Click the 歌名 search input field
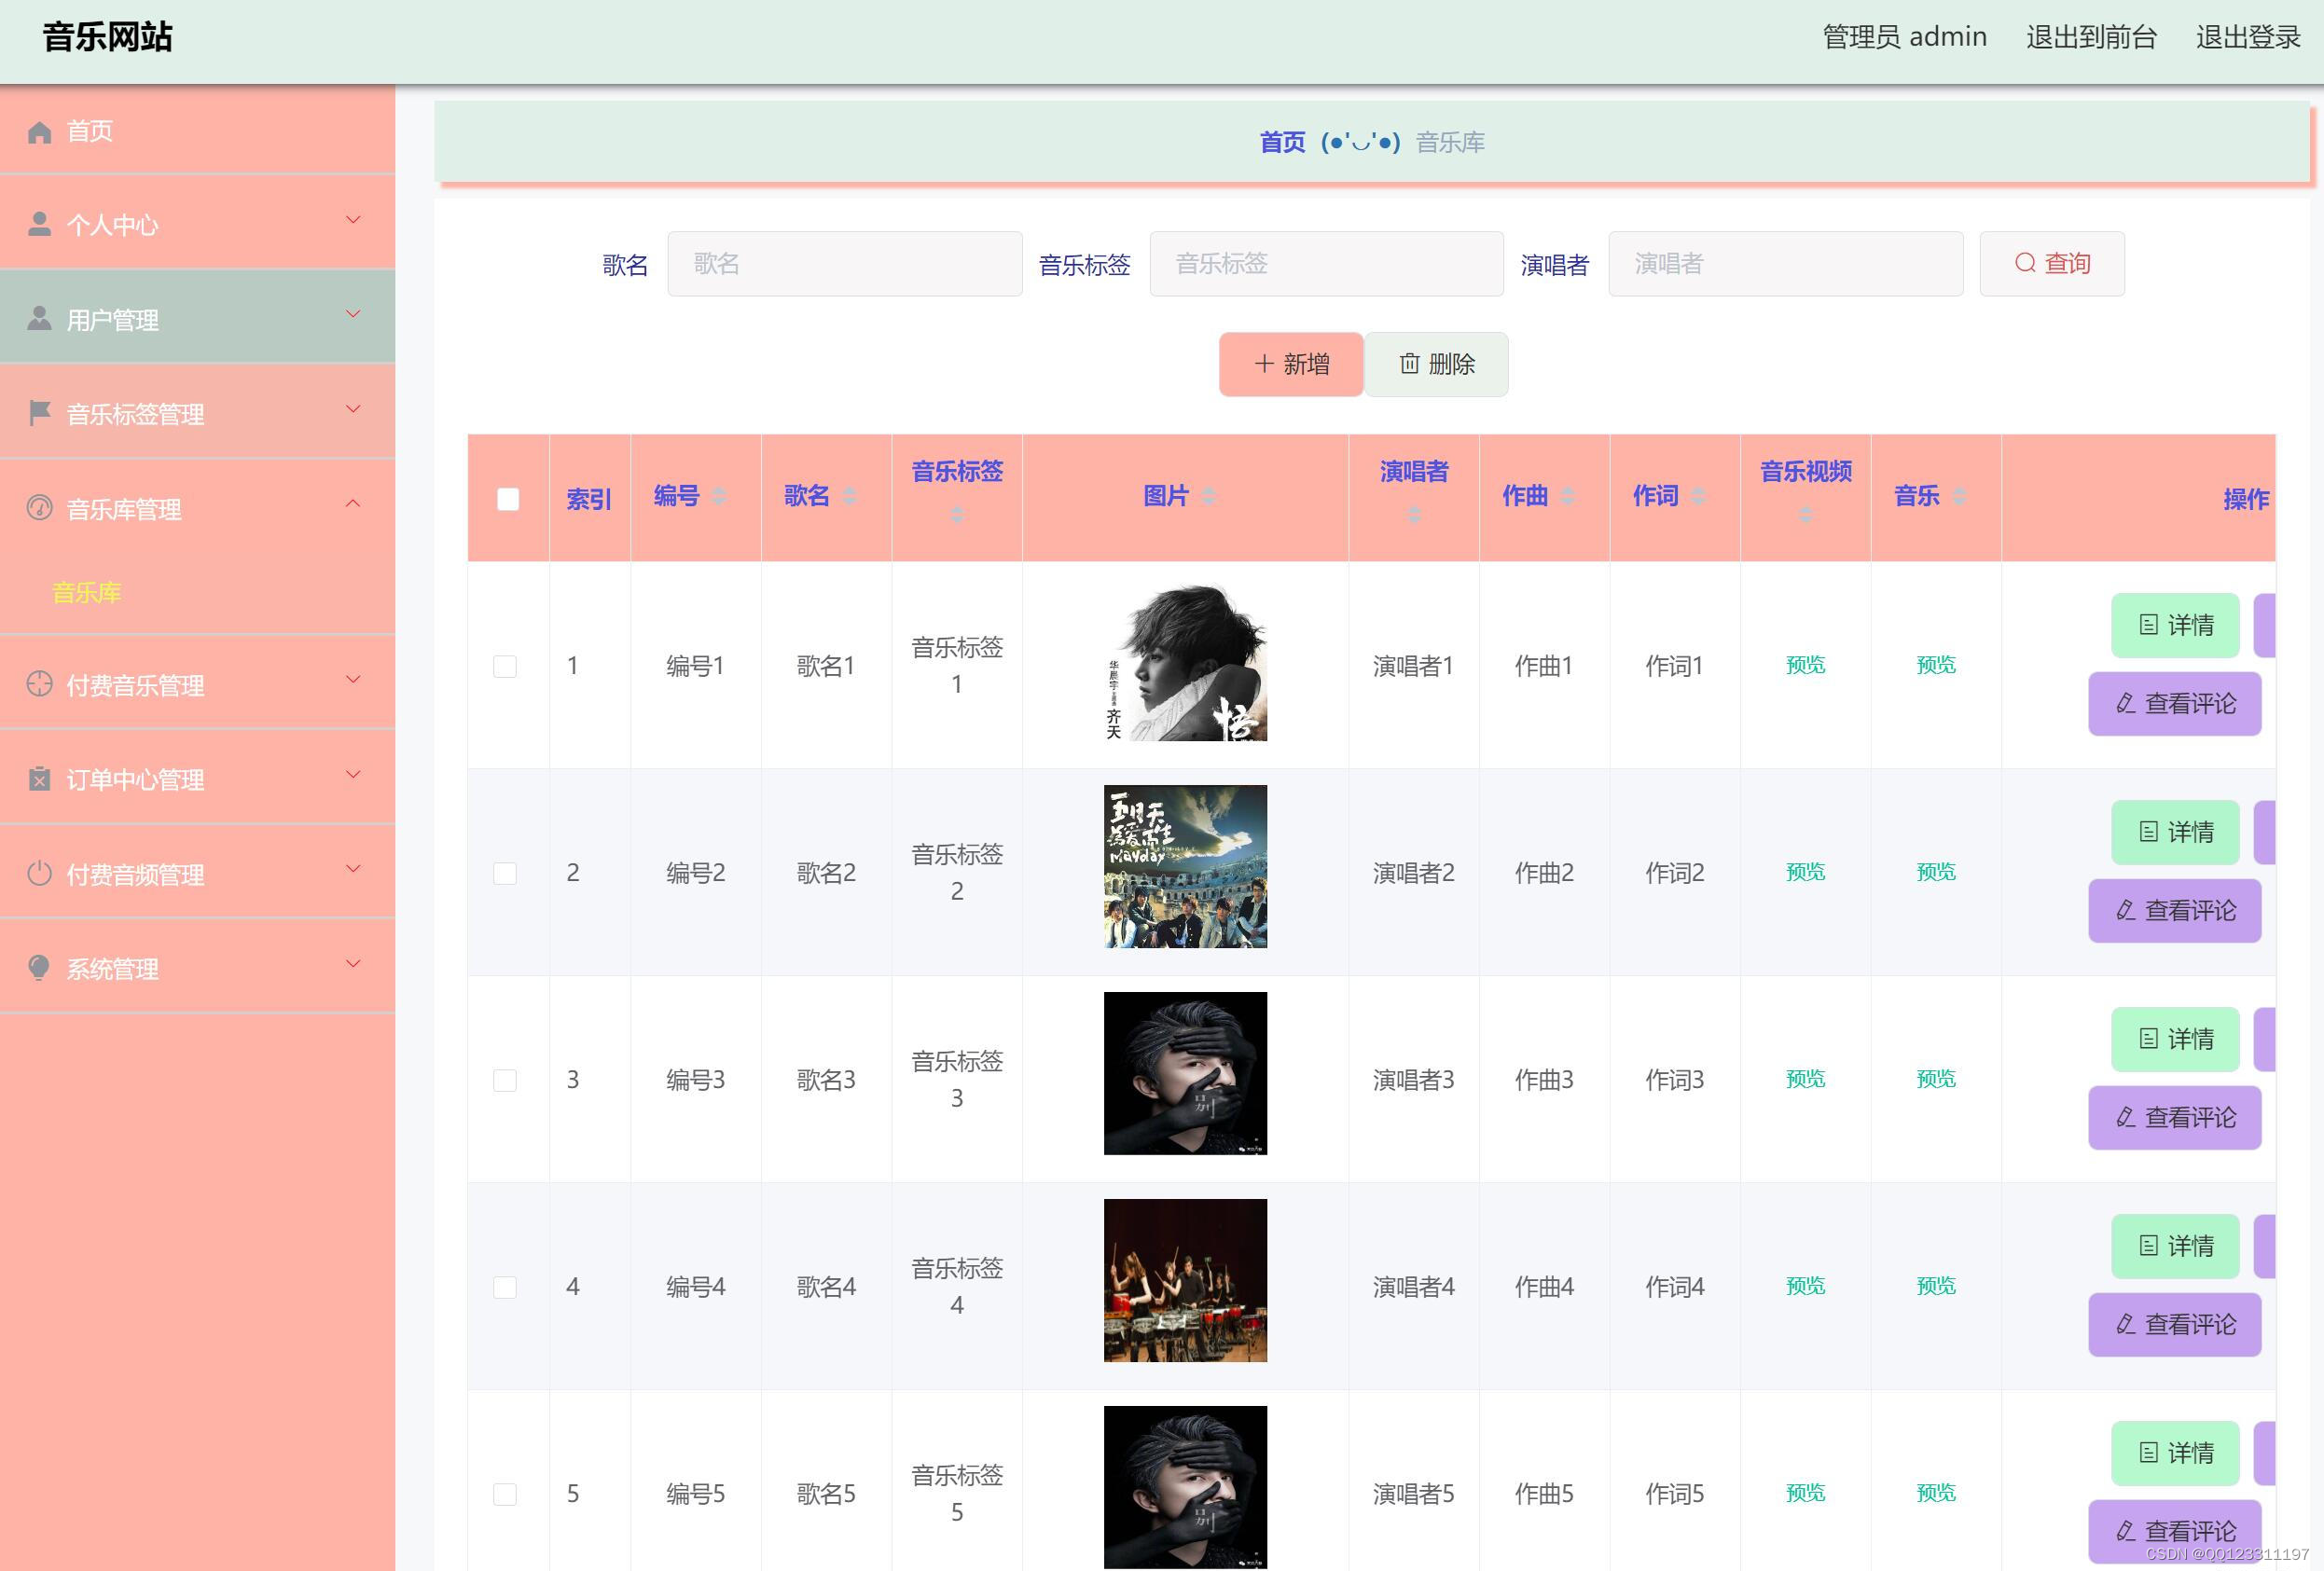The width and height of the screenshot is (2324, 1571). tap(844, 264)
